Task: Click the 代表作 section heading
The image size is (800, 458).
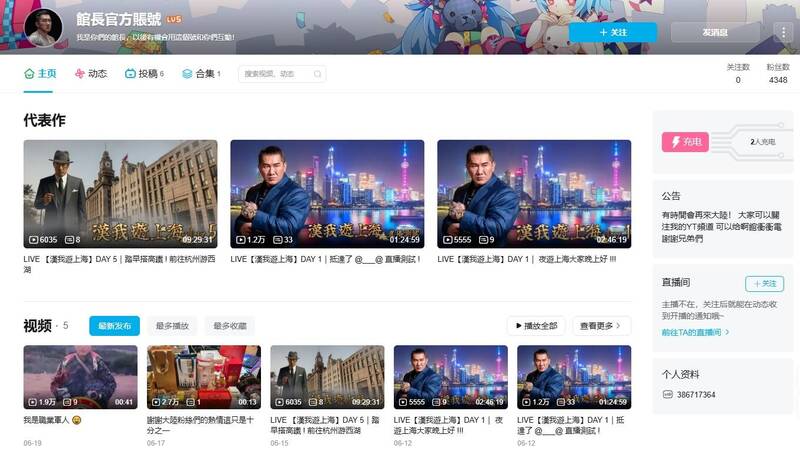Action: tap(44, 120)
